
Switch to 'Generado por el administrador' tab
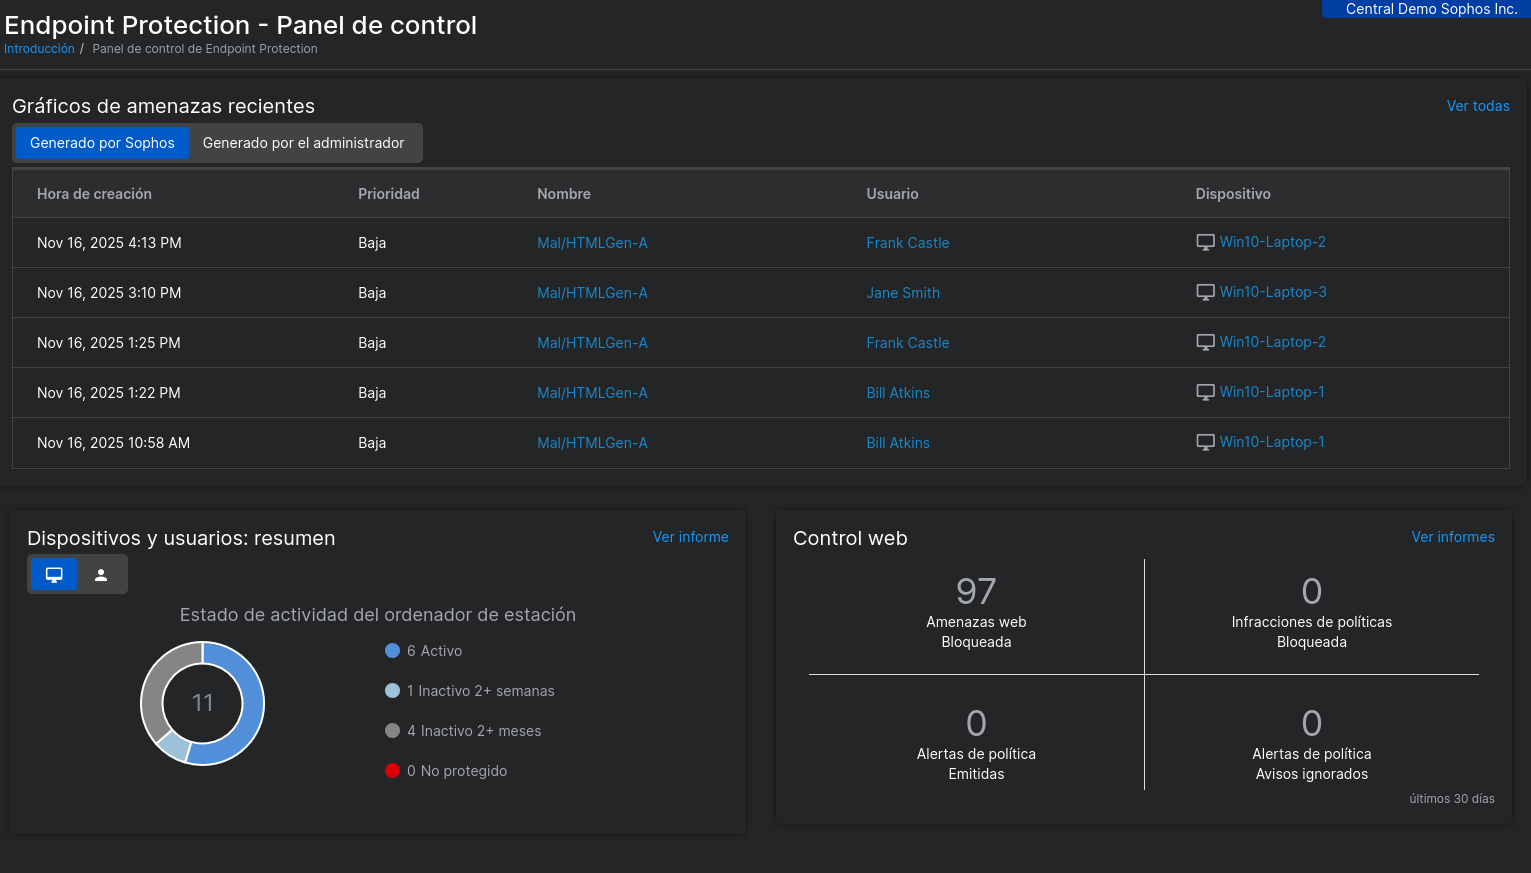303,143
